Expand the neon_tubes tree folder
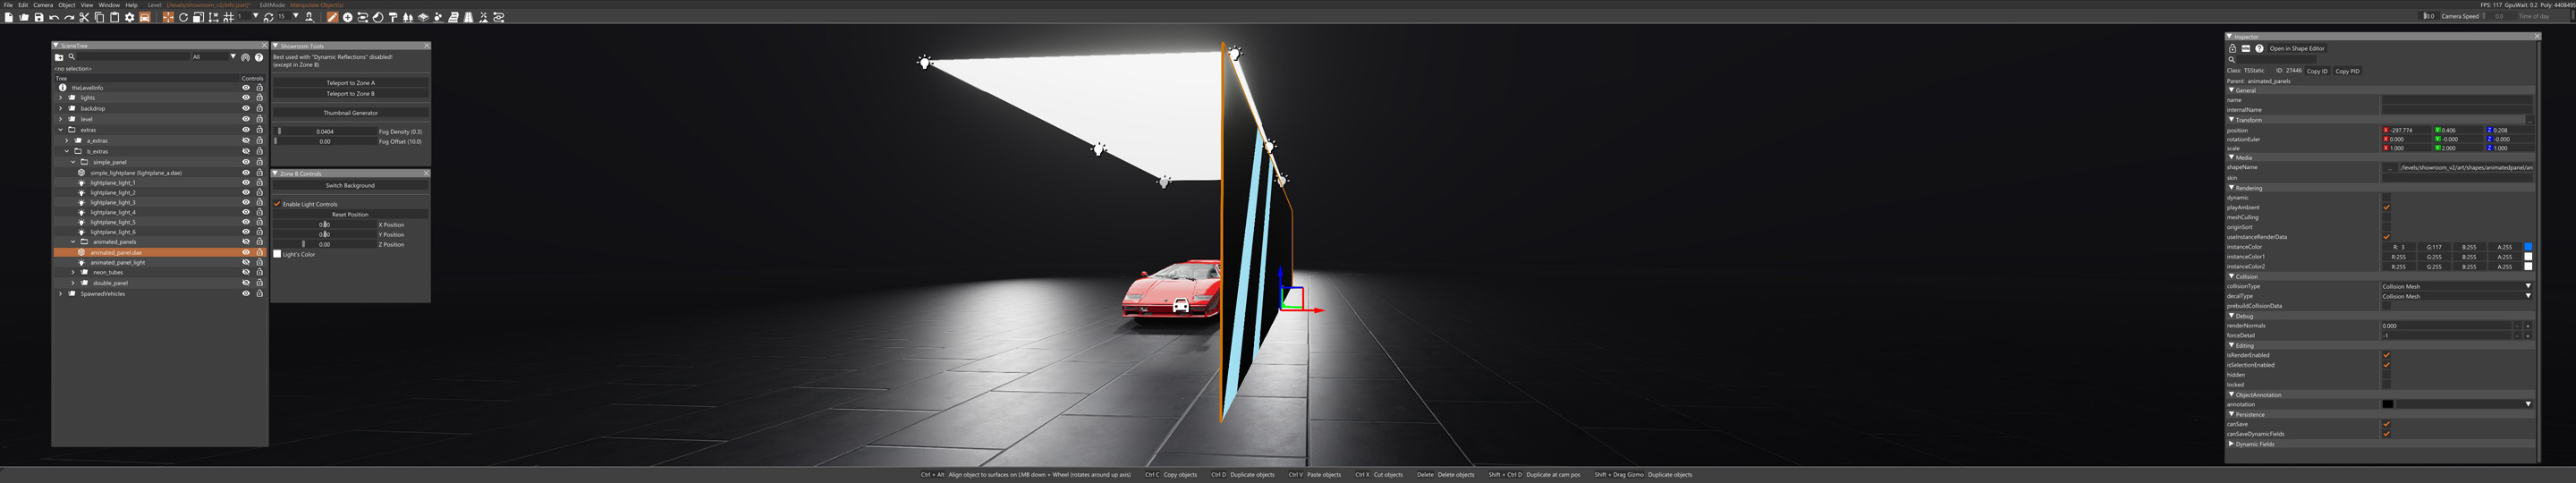This screenshot has width=2576, height=483. pos(73,272)
